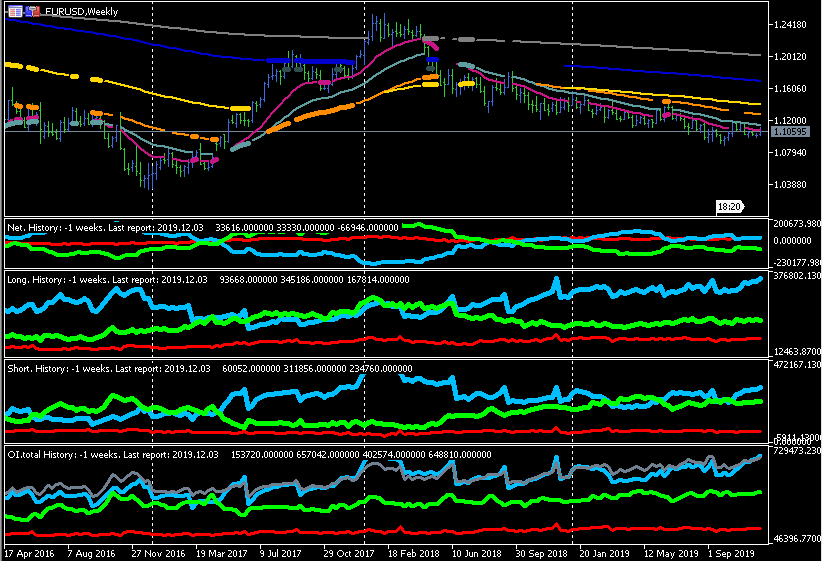Toggle the one-click trading panel icon

(33, 11)
